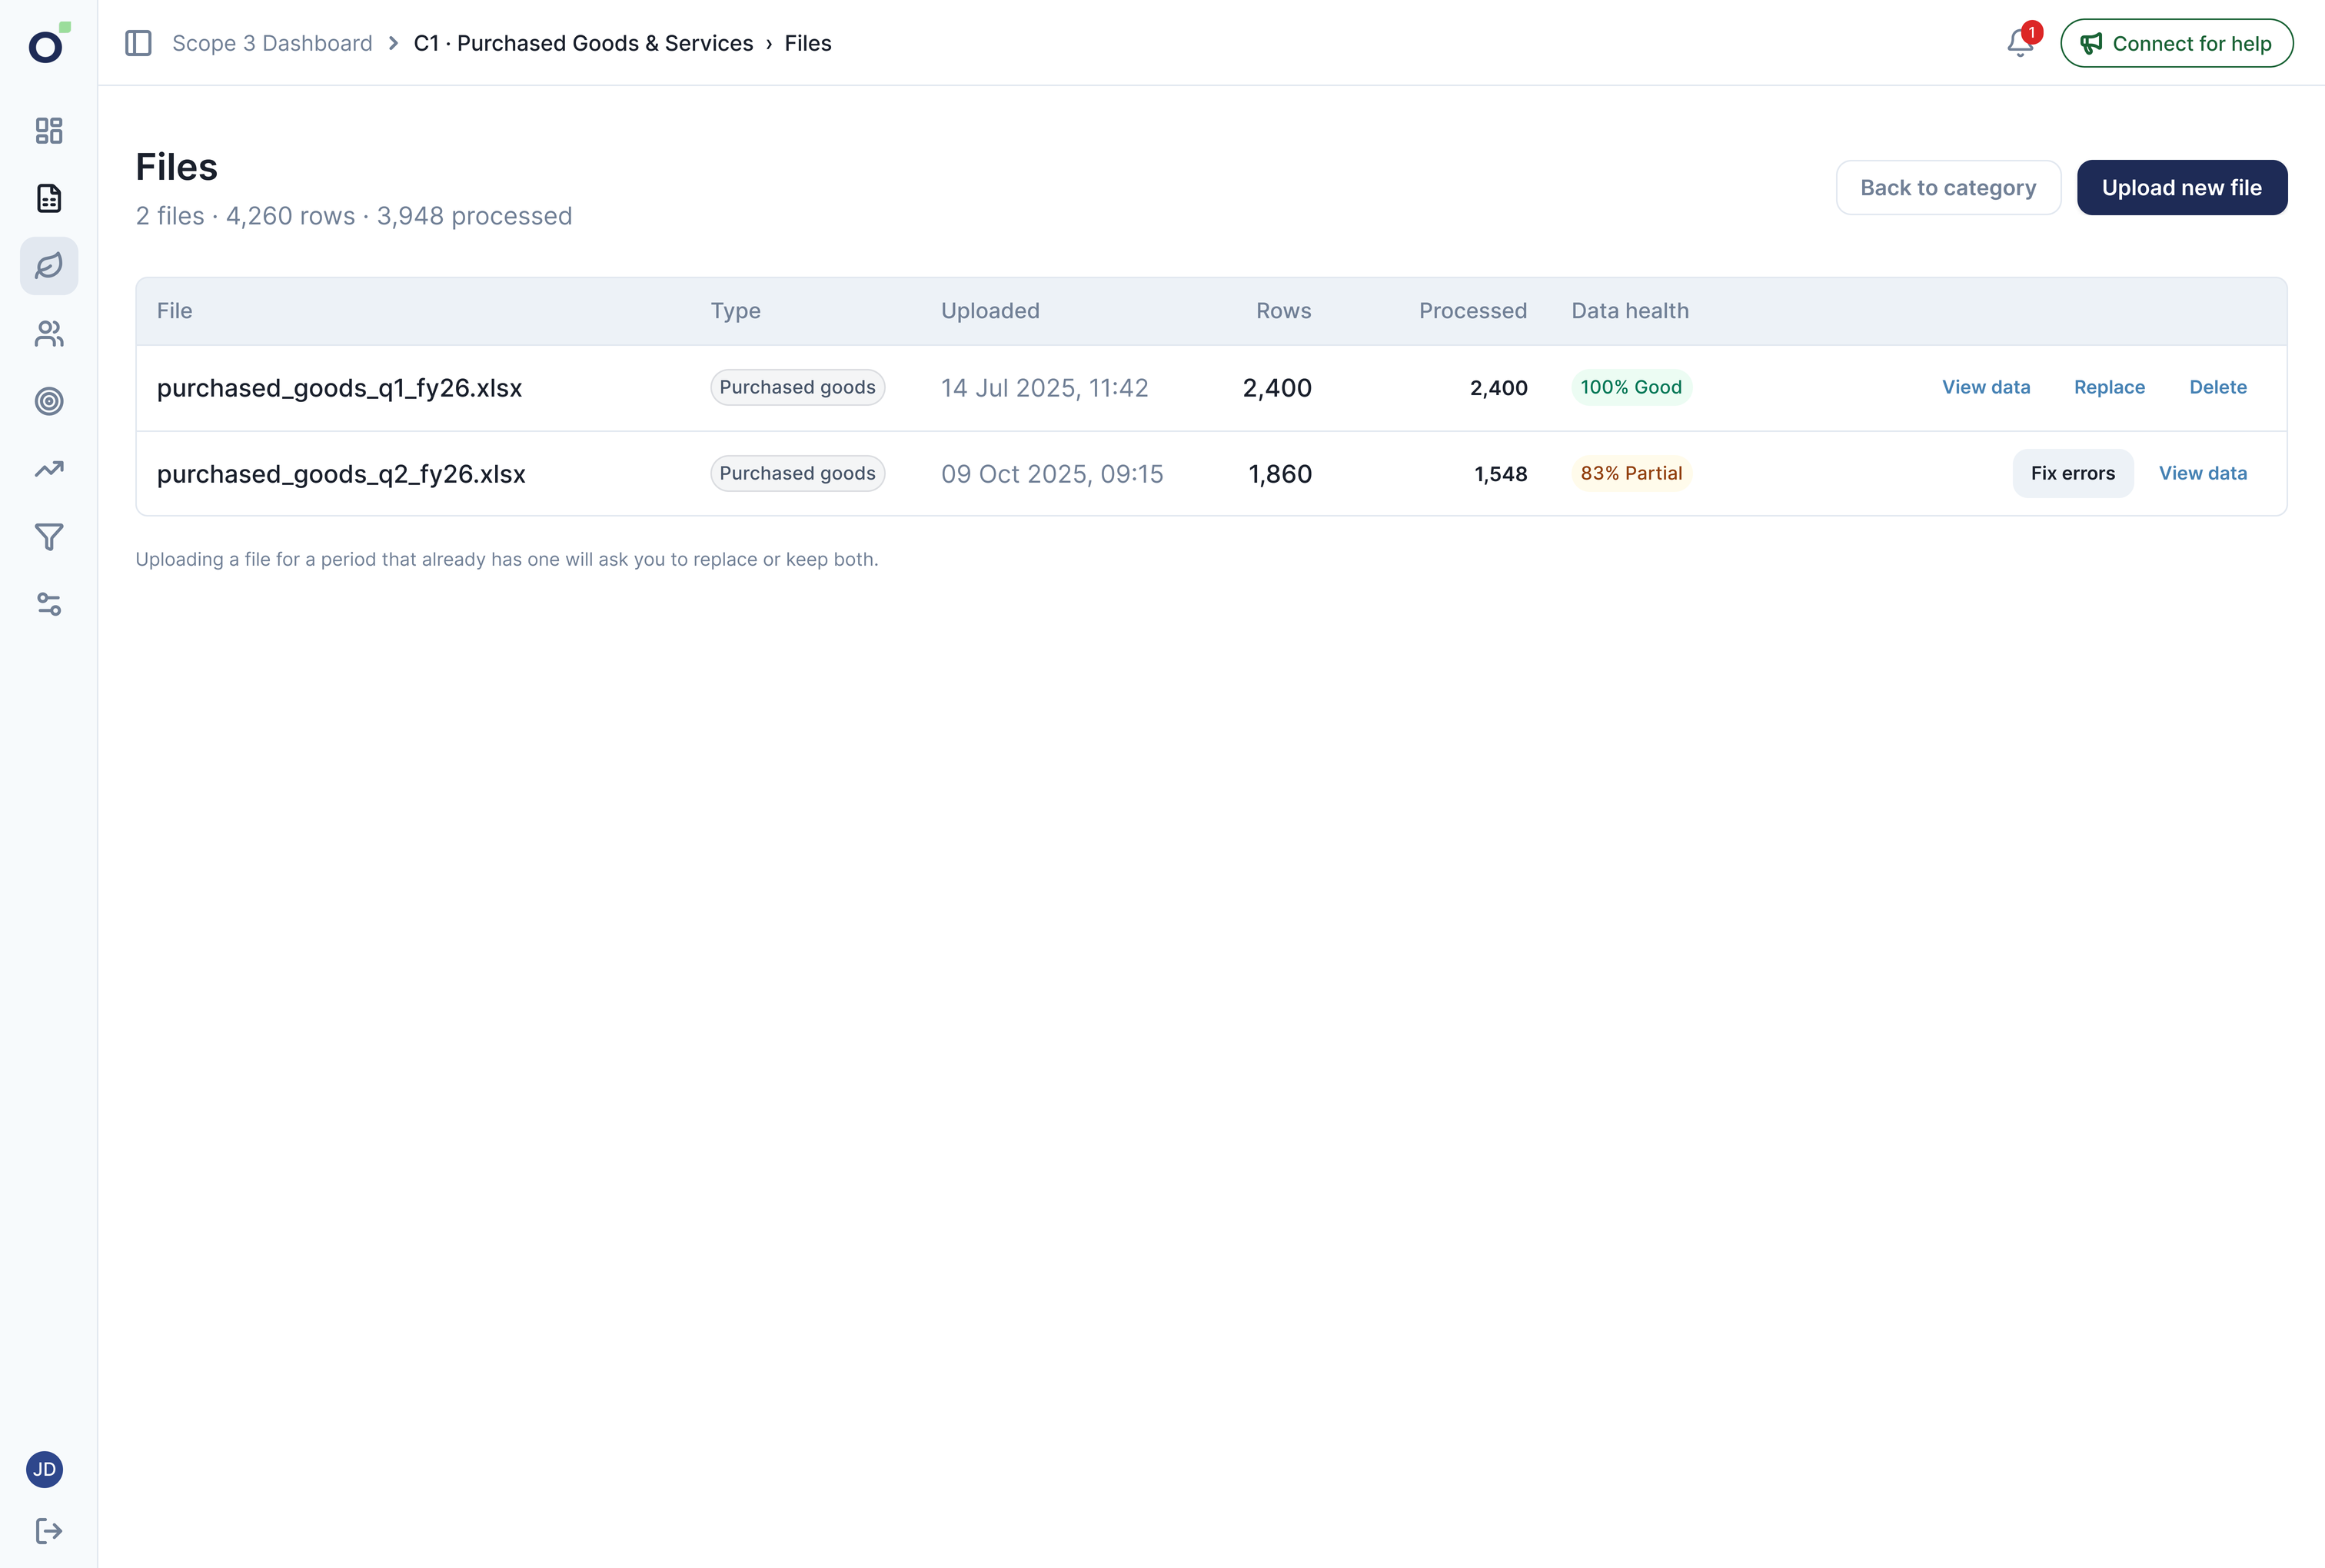Click Fix errors for q2_fy26 file

tap(2072, 473)
